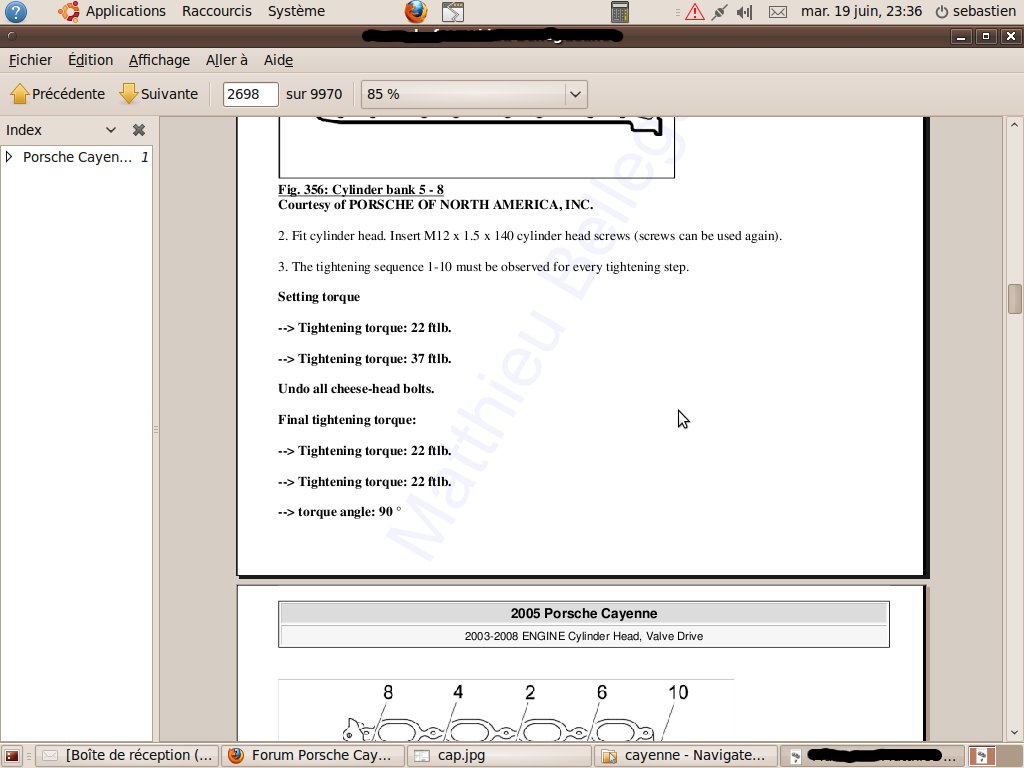Image resolution: width=1024 pixels, height=768 pixels.
Task: Expand the Porsche Cayen... index entry
Action: coord(9,157)
